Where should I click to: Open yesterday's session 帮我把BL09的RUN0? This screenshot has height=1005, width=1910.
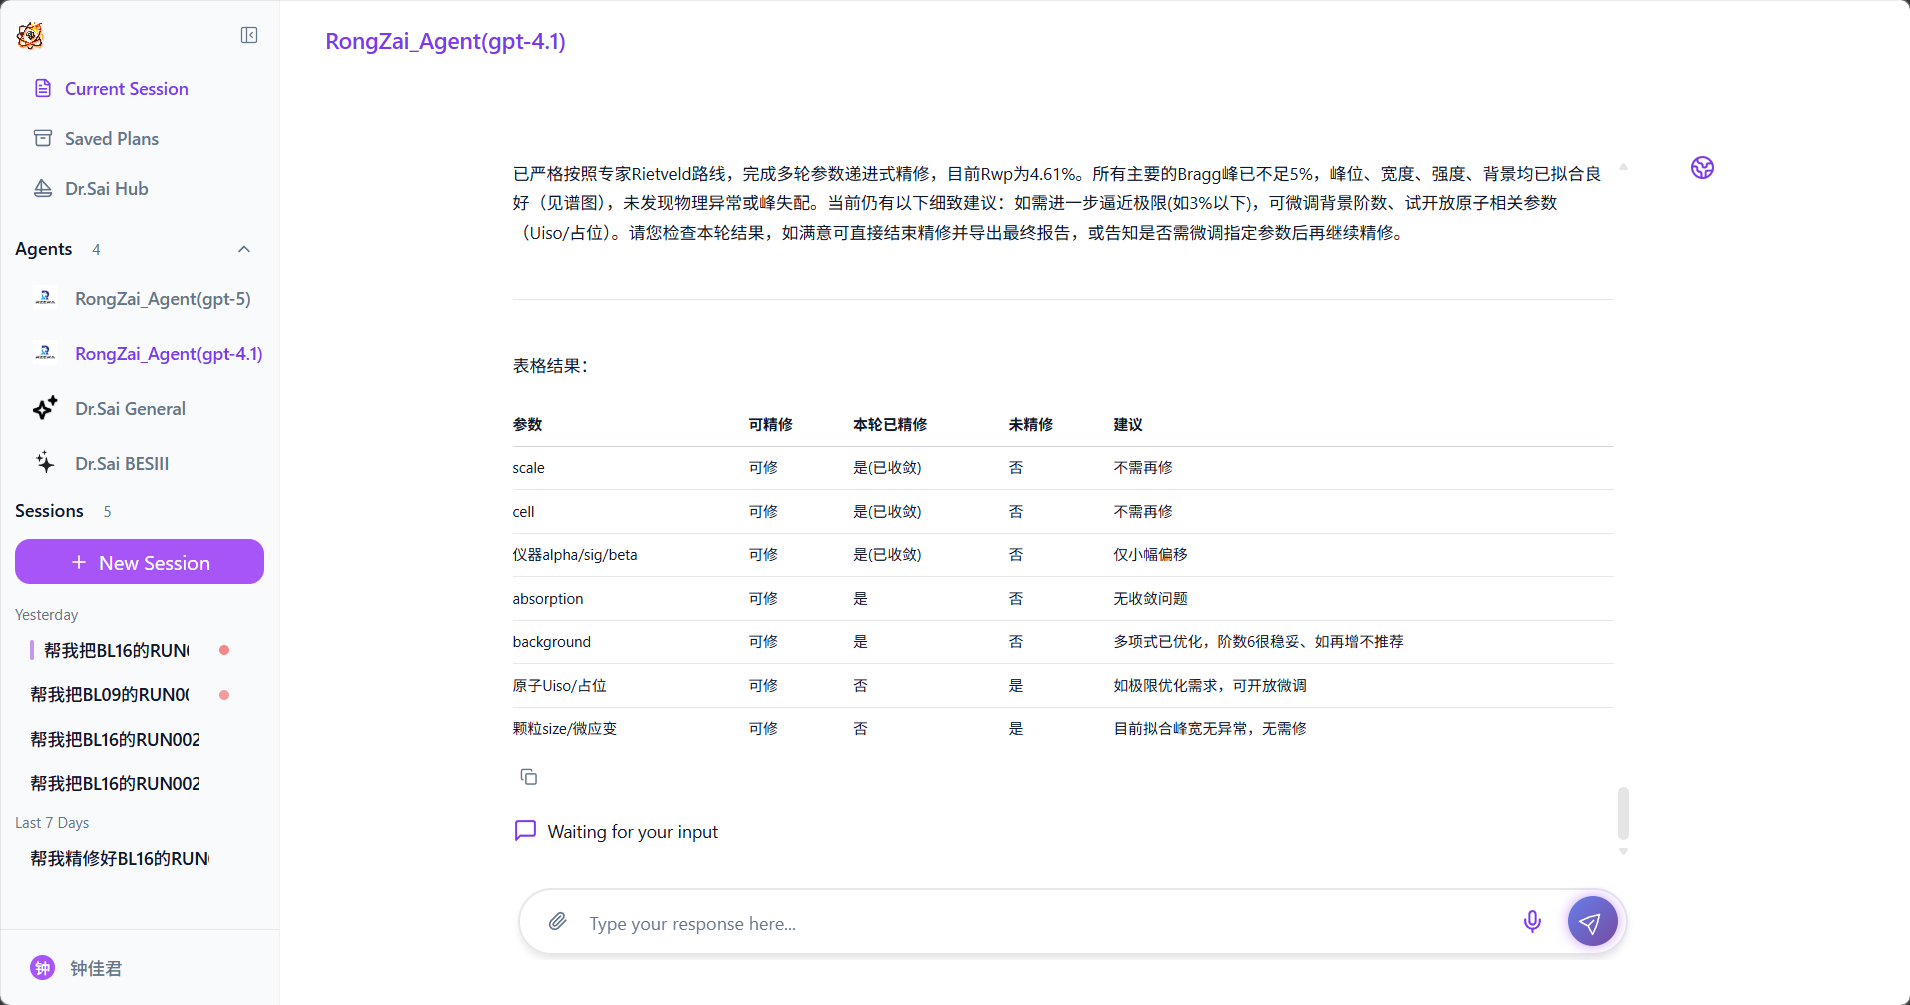110,695
